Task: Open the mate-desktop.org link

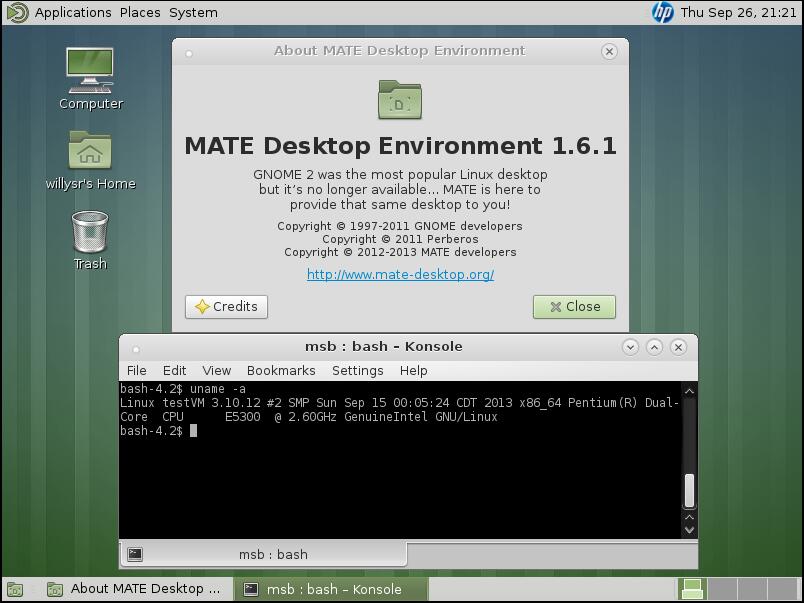Action: pyautogui.click(x=400, y=274)
